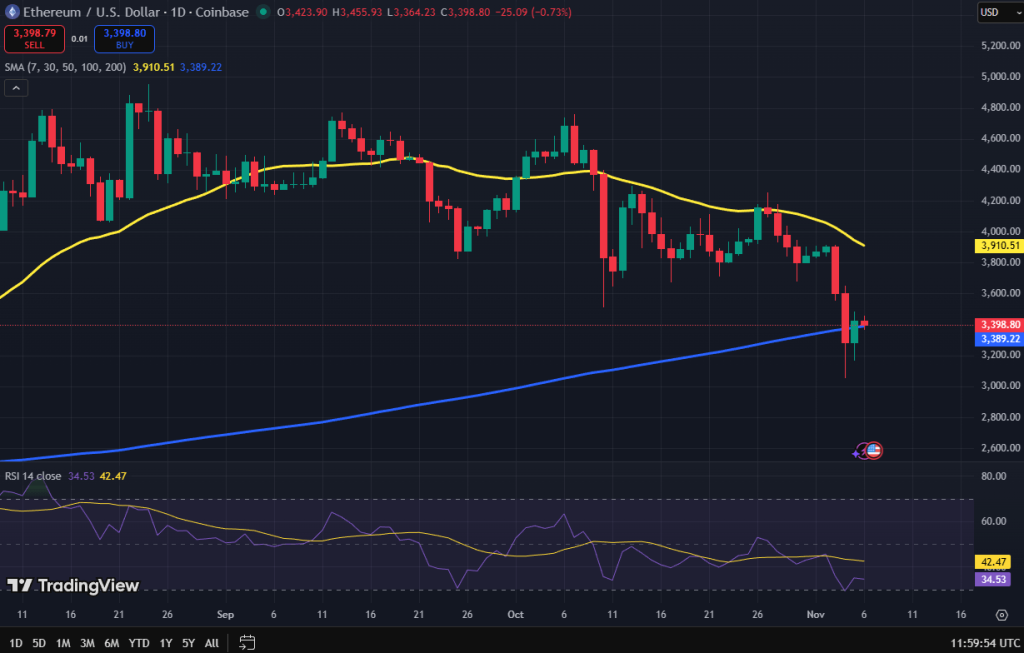
Task: Click the Ethereum logo icon beside the symbol name
Action: point(13,13)
